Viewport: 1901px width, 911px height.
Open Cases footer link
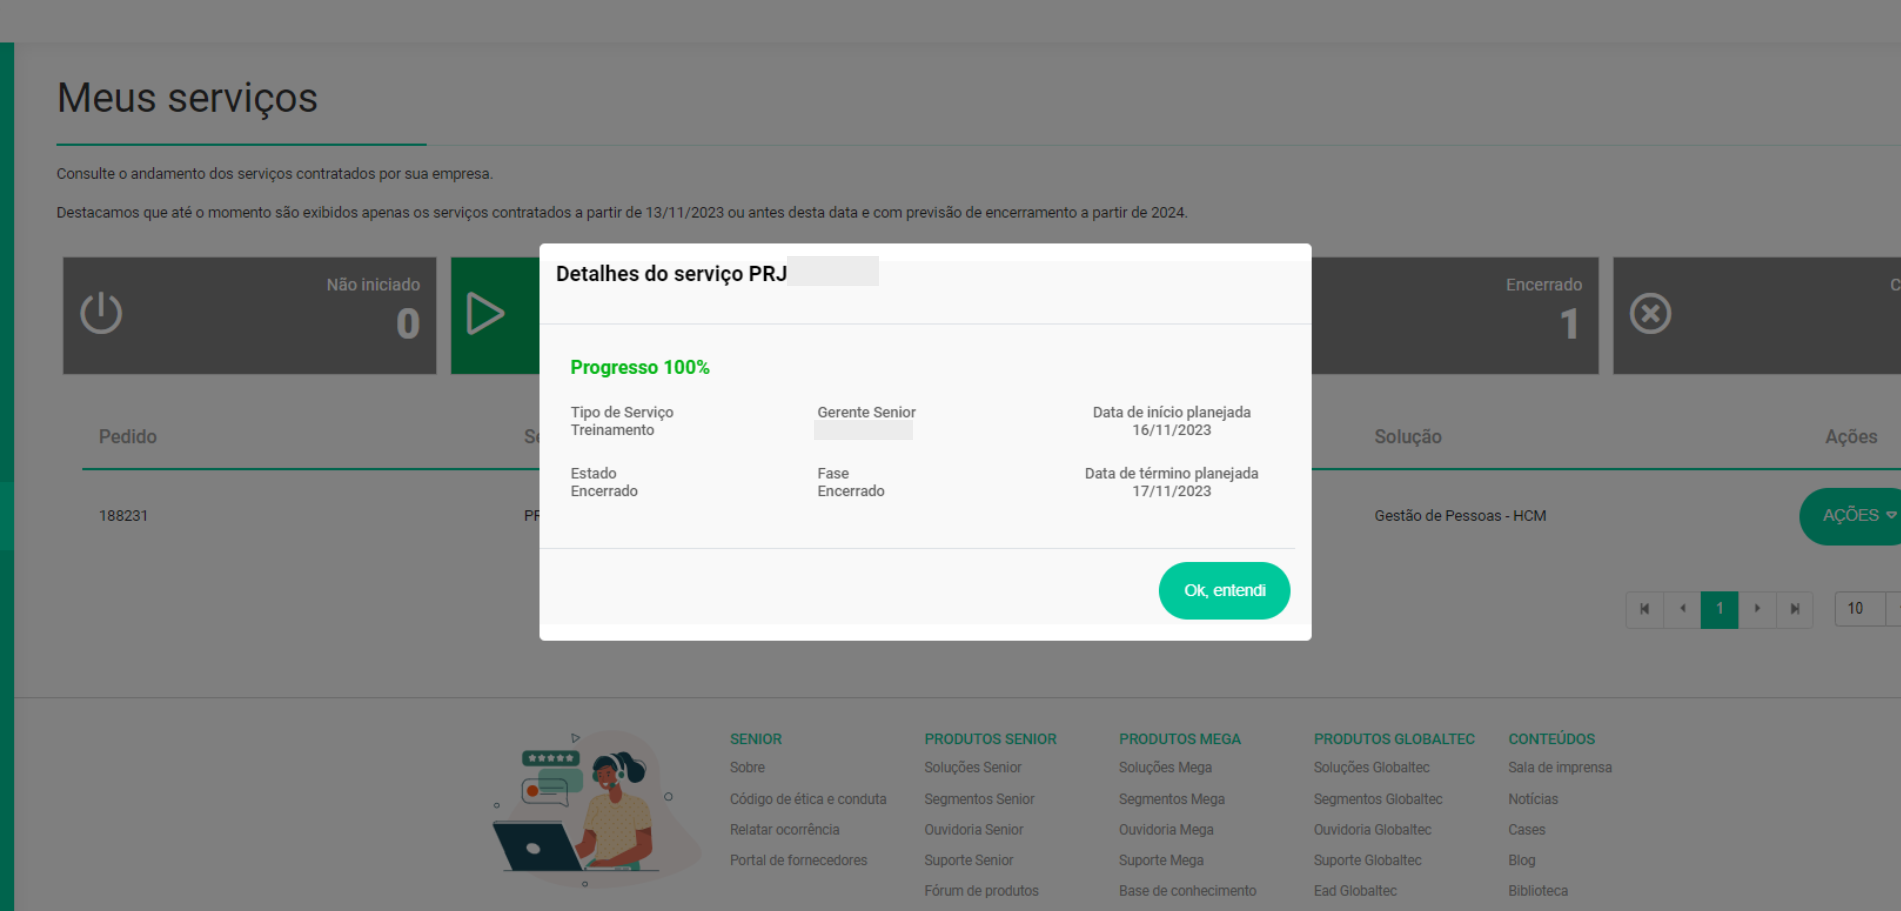click(x=1527, y=830)
